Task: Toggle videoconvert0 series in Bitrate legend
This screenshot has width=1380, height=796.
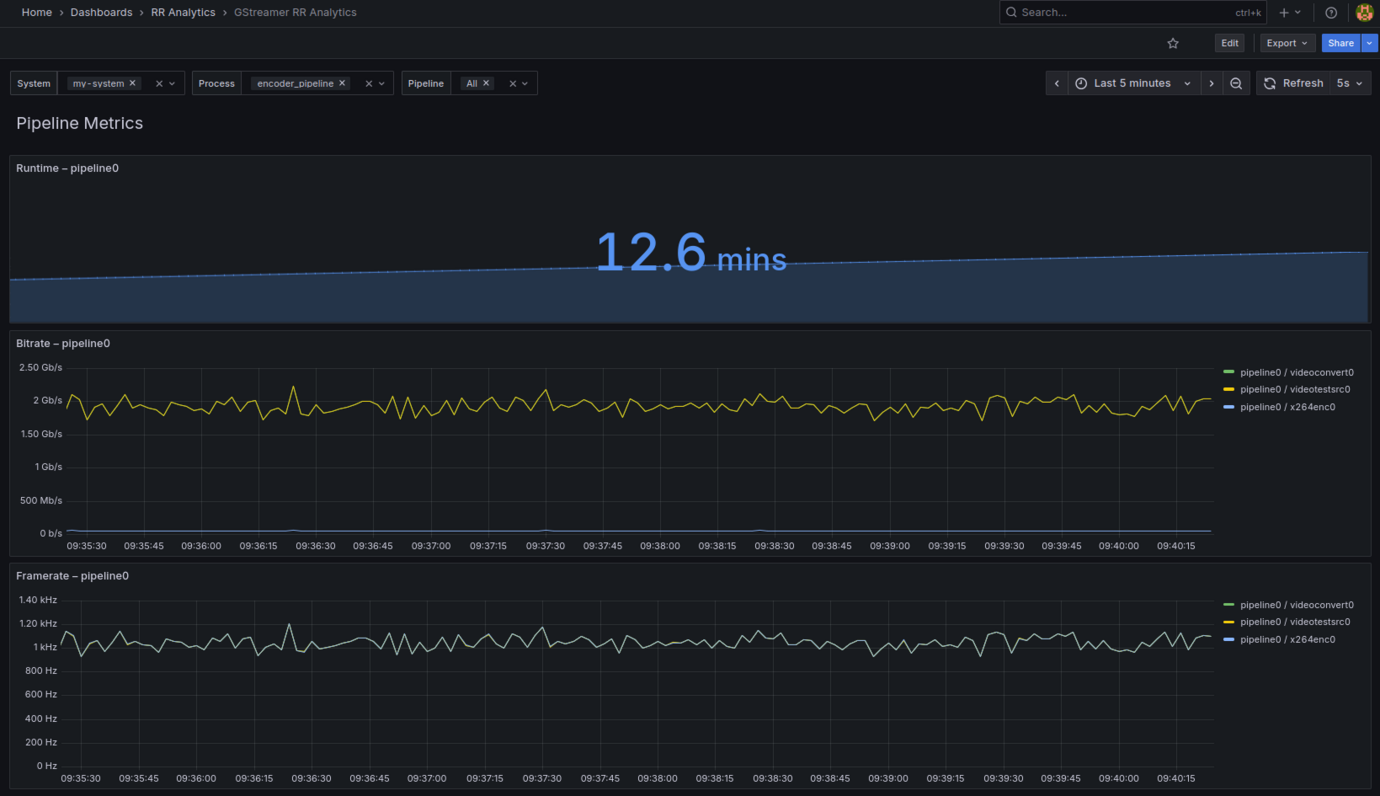Action: coord(1297,372)
